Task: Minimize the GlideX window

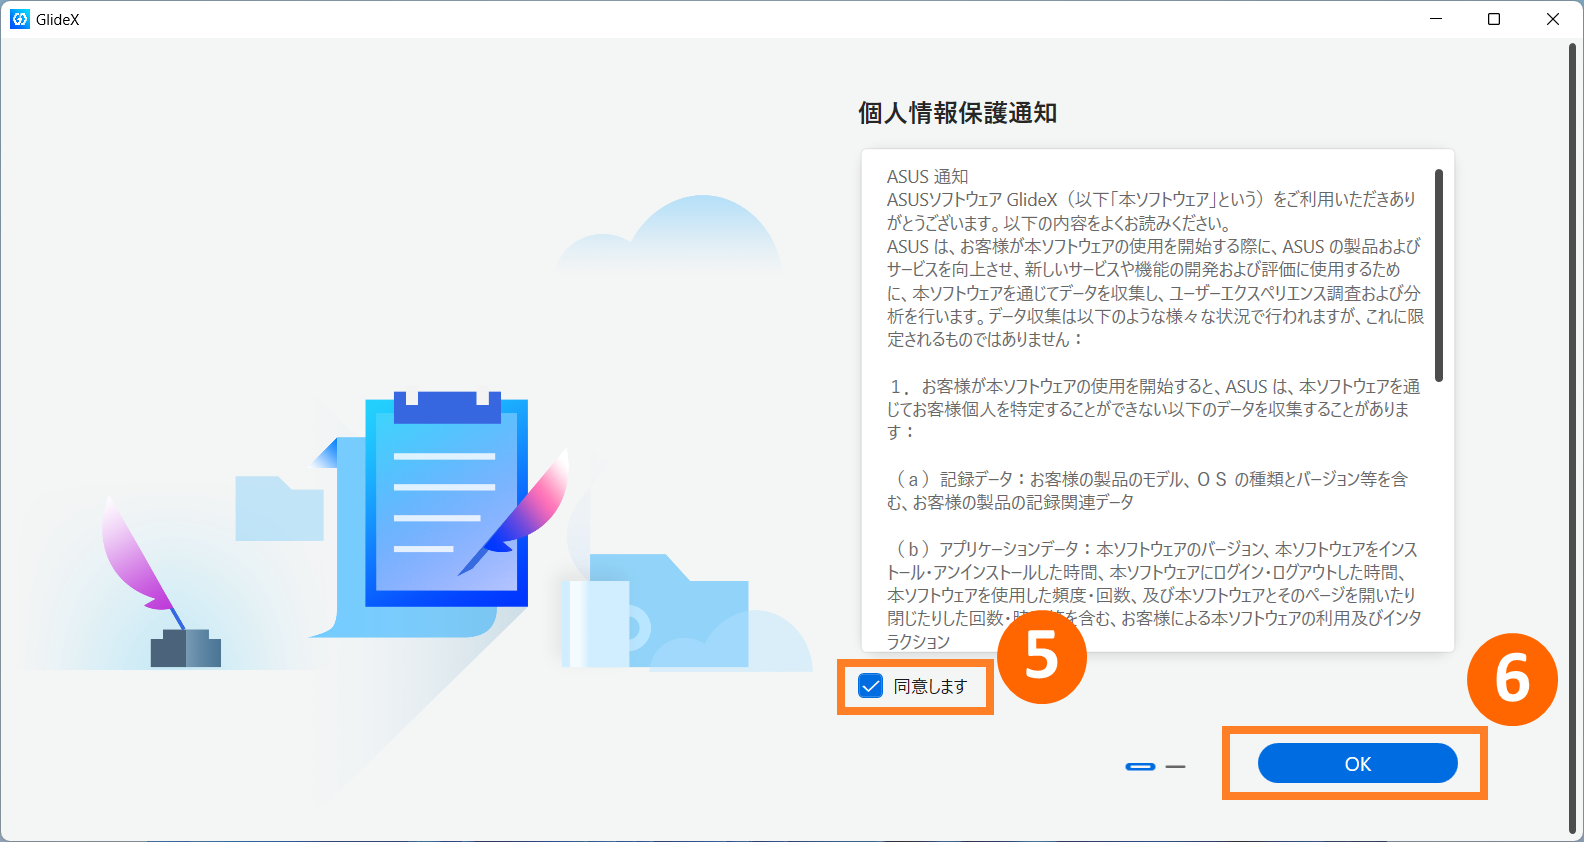Action: [1436, 19]
